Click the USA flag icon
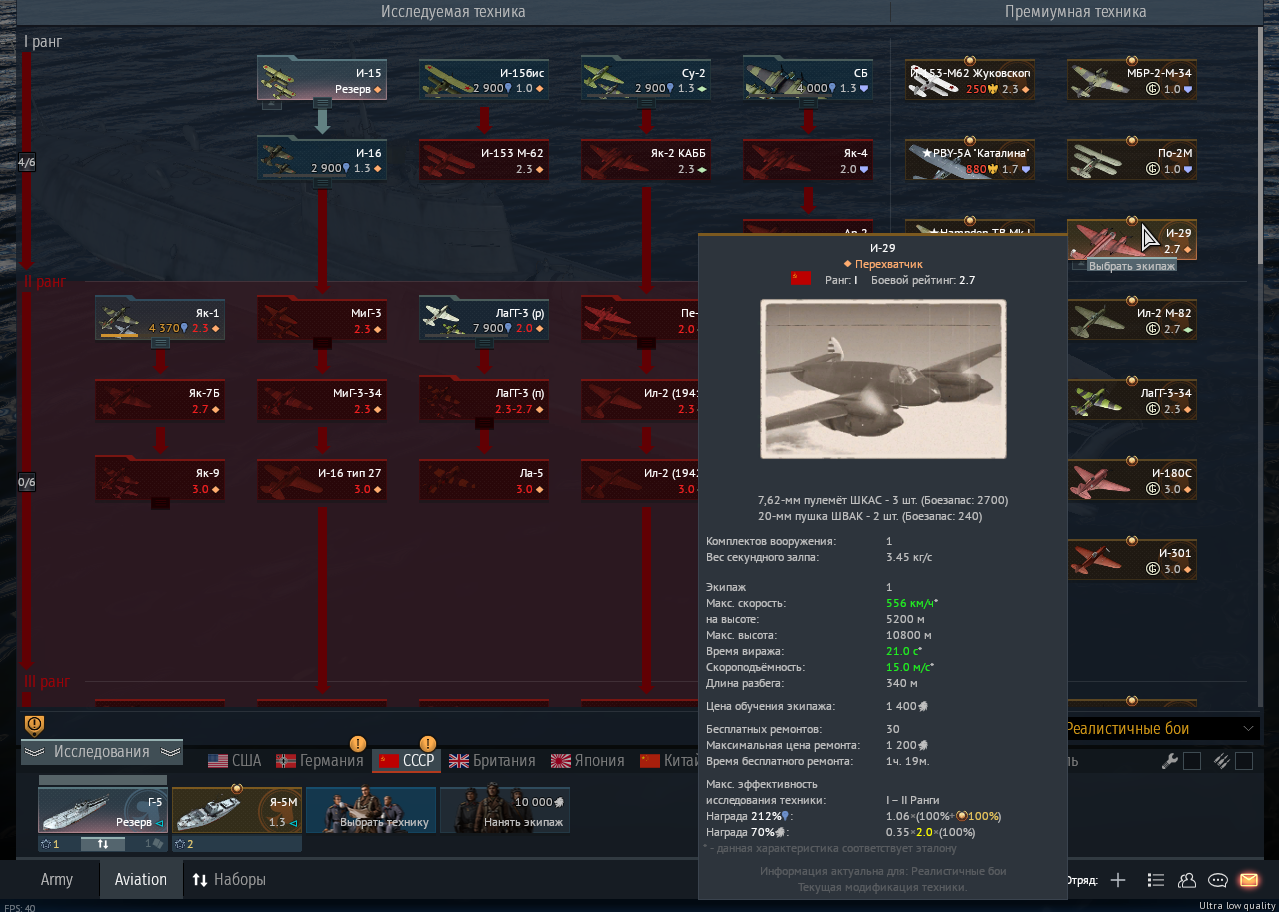Screen dimensions: 1279x912 click(x=218, y=761)
